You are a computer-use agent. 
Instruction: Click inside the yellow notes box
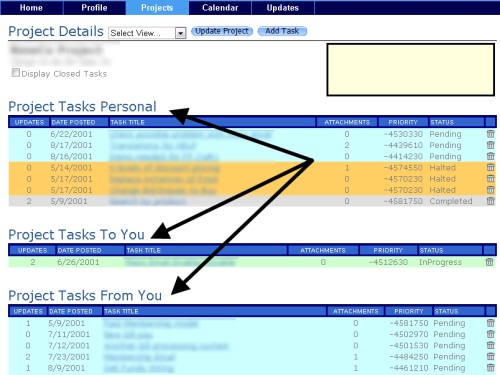410,69
